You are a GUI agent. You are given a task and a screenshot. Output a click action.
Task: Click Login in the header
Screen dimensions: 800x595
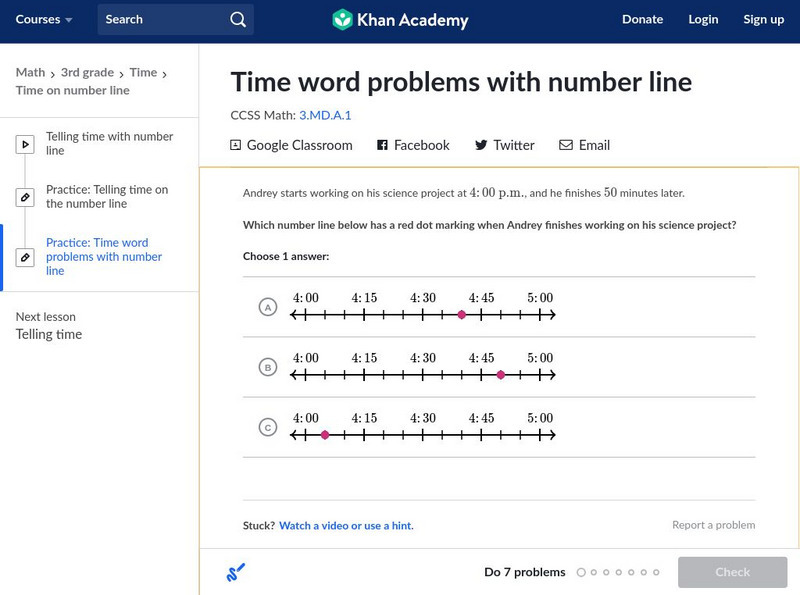coord(703,19)
